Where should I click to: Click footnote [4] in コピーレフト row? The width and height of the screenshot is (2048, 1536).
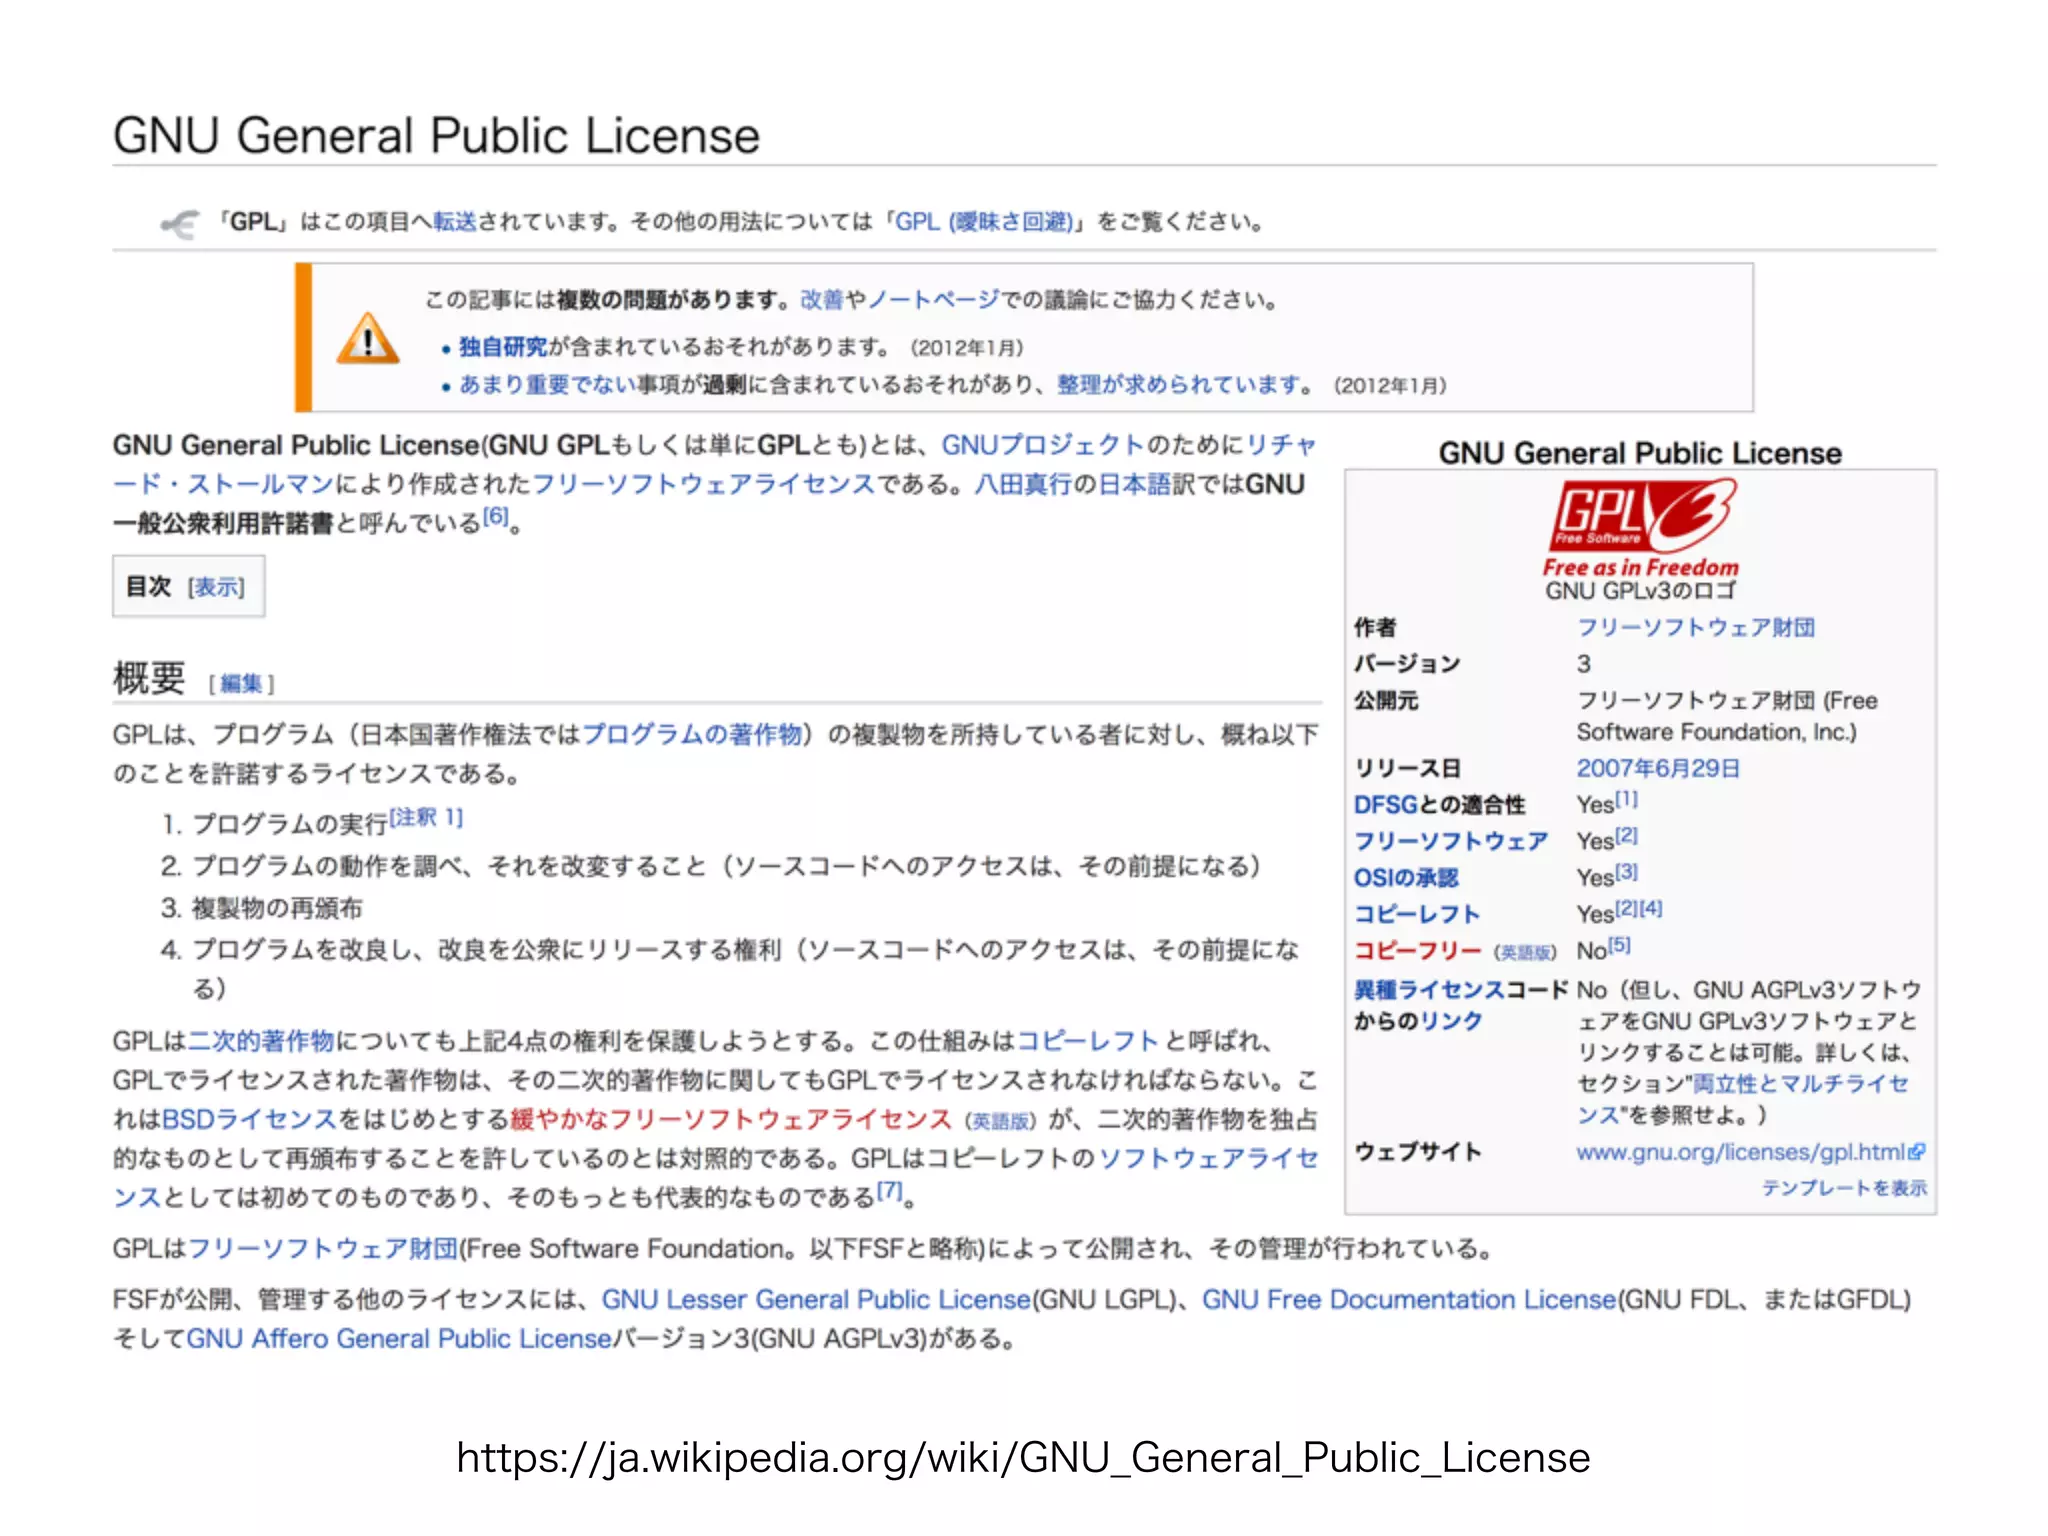1652,908
